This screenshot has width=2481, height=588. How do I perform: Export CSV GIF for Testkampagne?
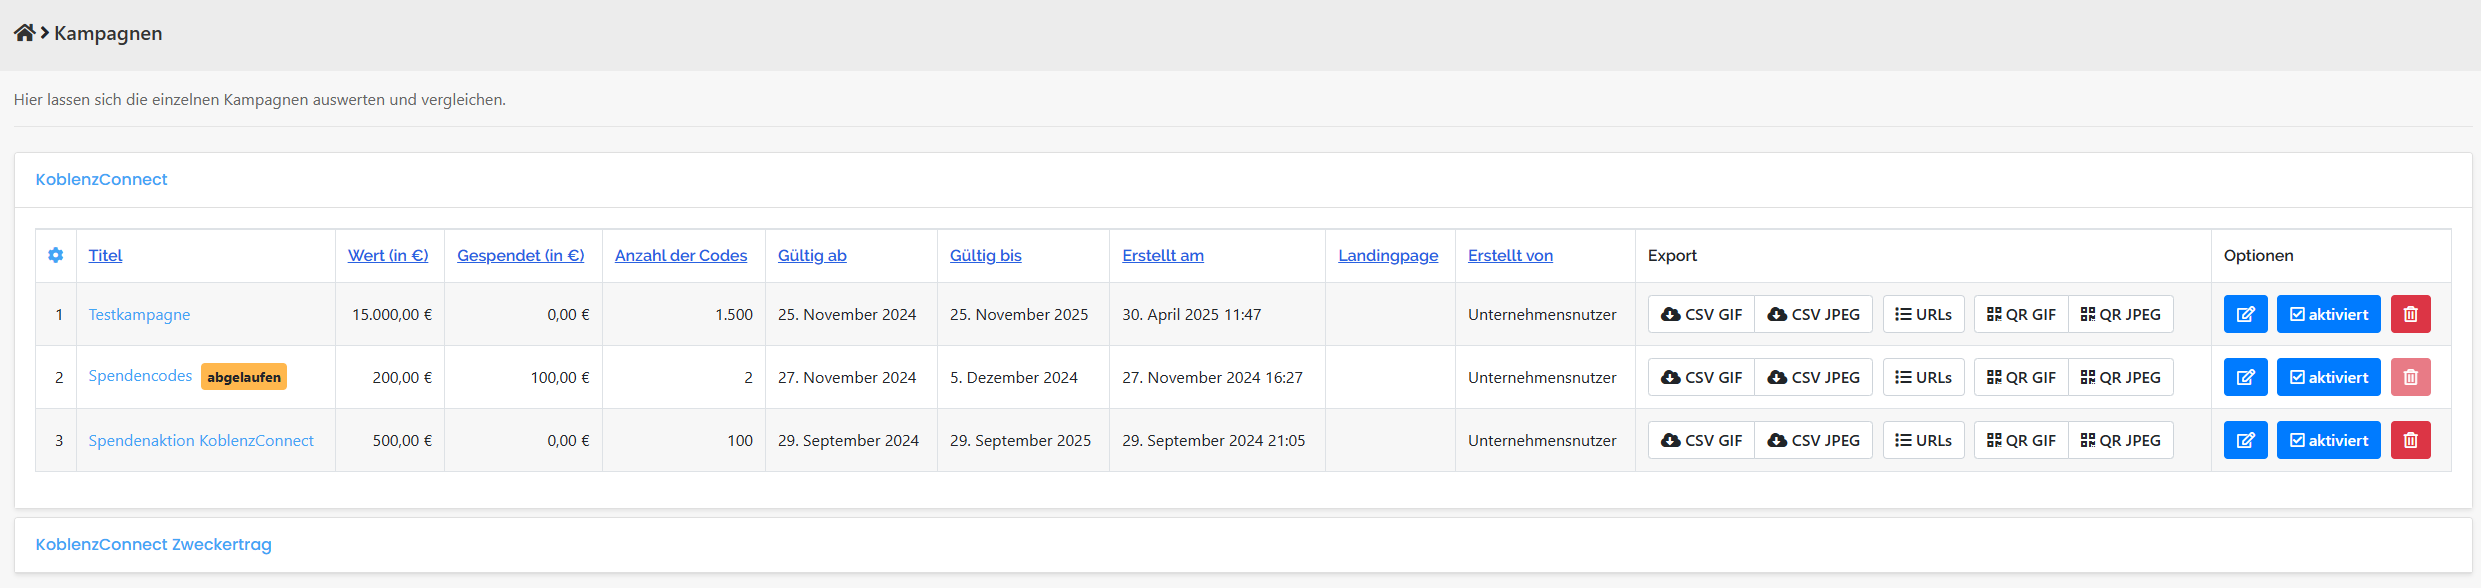1701,314
